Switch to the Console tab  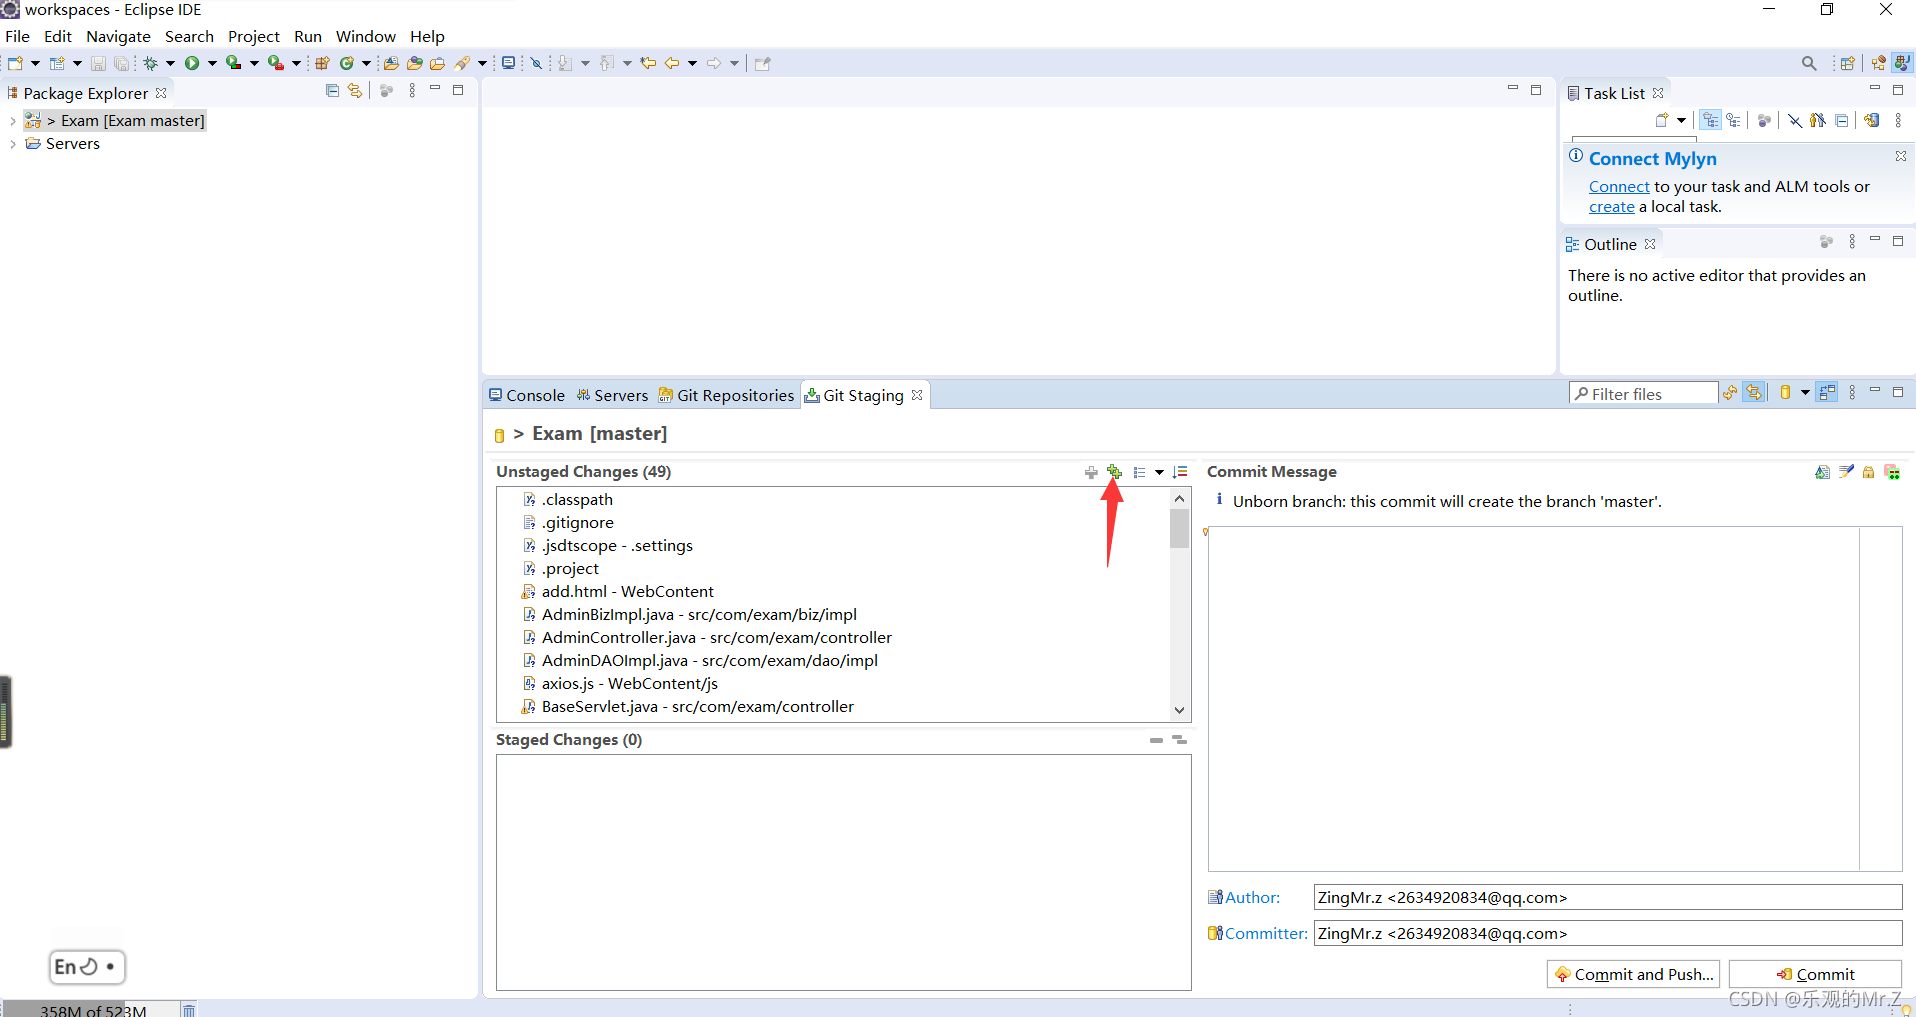tap(527, 395)
